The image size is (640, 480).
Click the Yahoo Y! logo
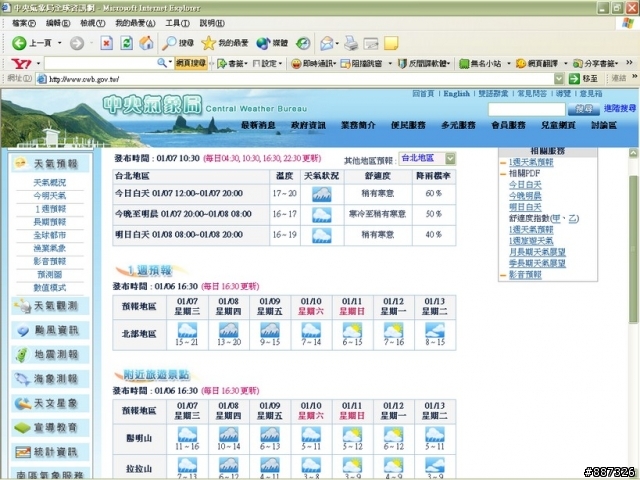coord(21,63)
